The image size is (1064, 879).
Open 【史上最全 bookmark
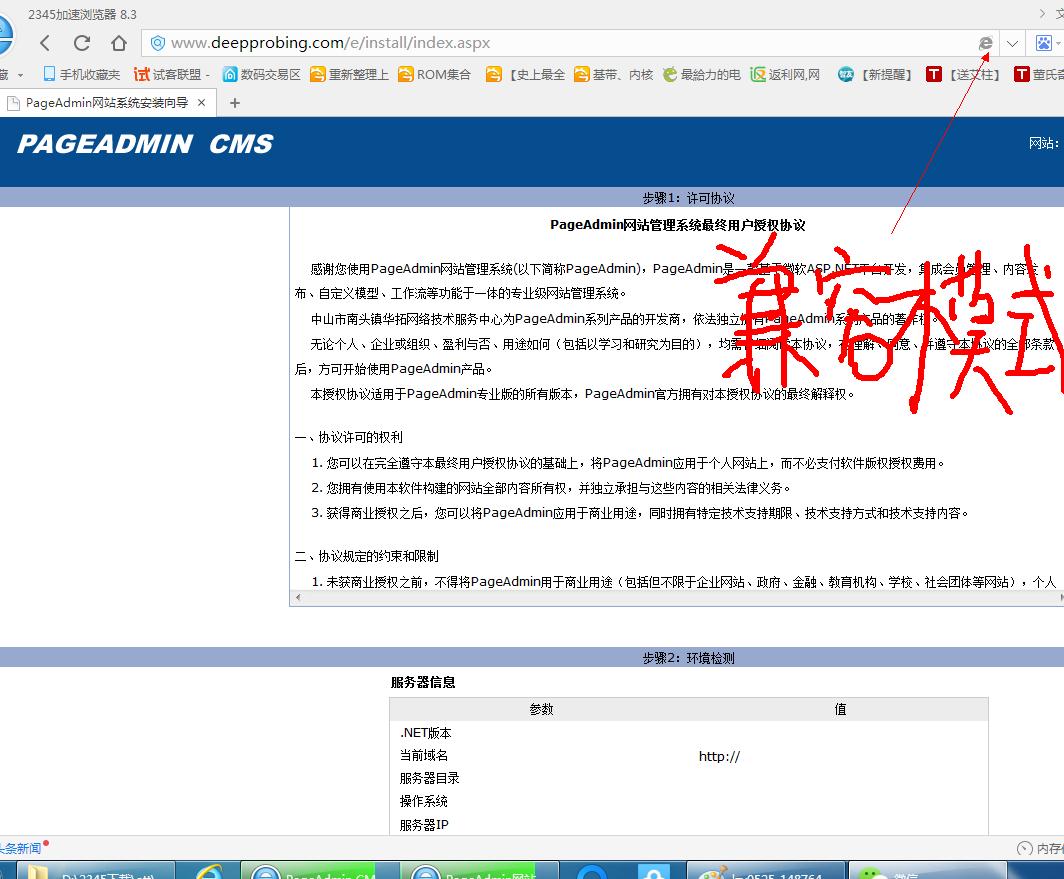pyautogui.click(x=526, y=74)
